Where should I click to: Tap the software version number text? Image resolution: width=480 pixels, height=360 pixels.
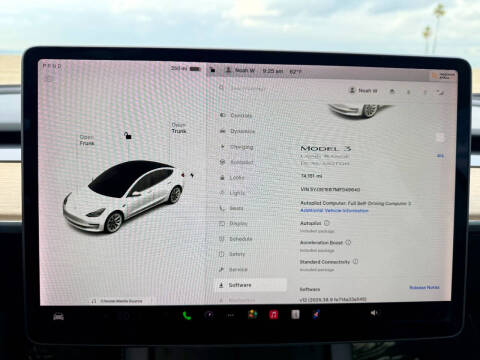pos(333,300)
